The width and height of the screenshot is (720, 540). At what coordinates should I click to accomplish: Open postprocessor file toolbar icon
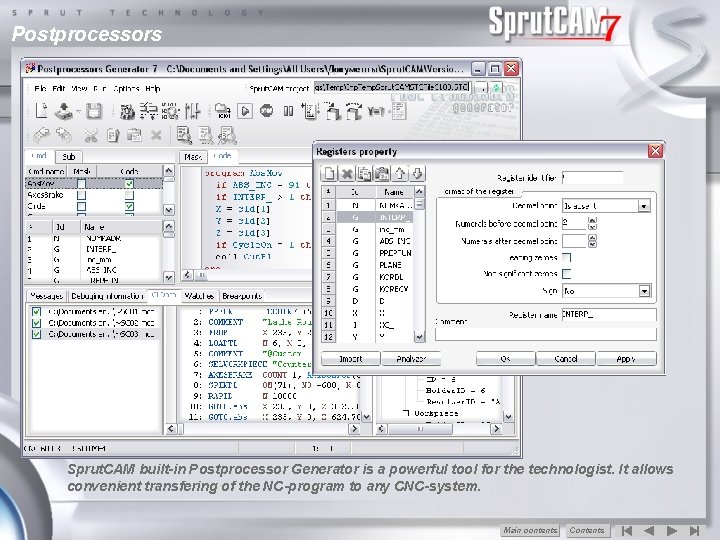63,111
